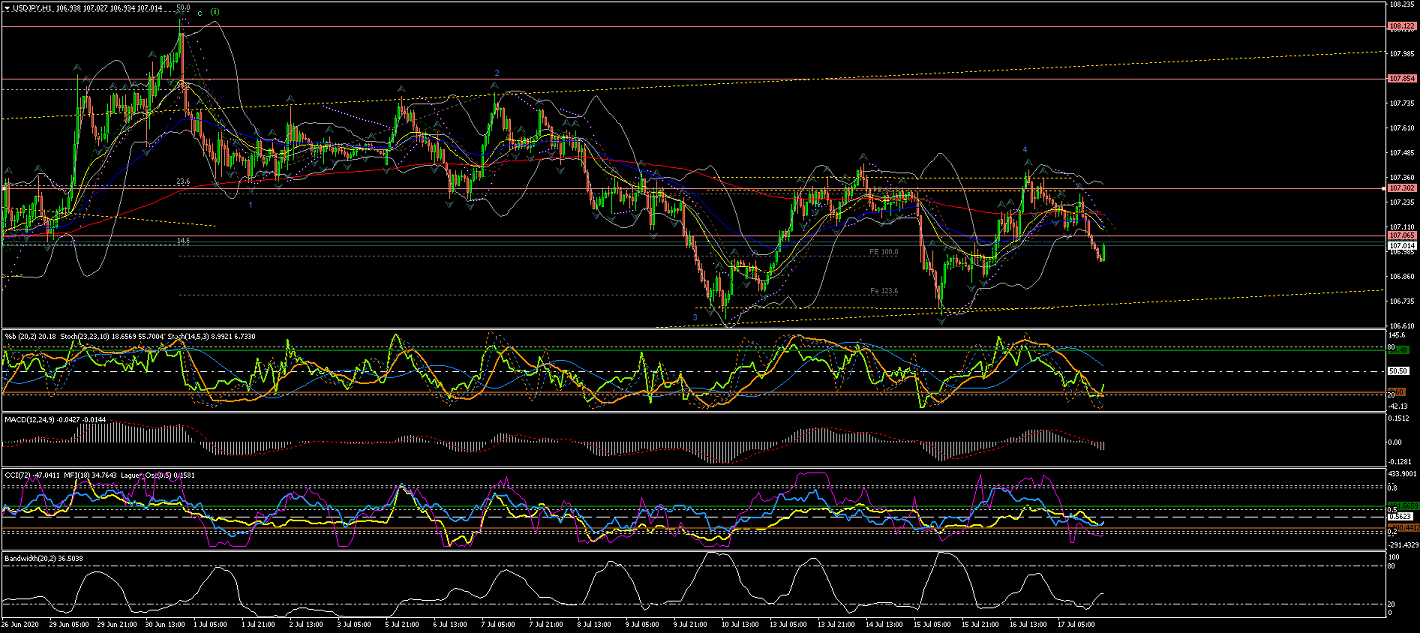
Task: Click the dropdown arrow beside USDJPY,H1 title
Action: (5, 7)
